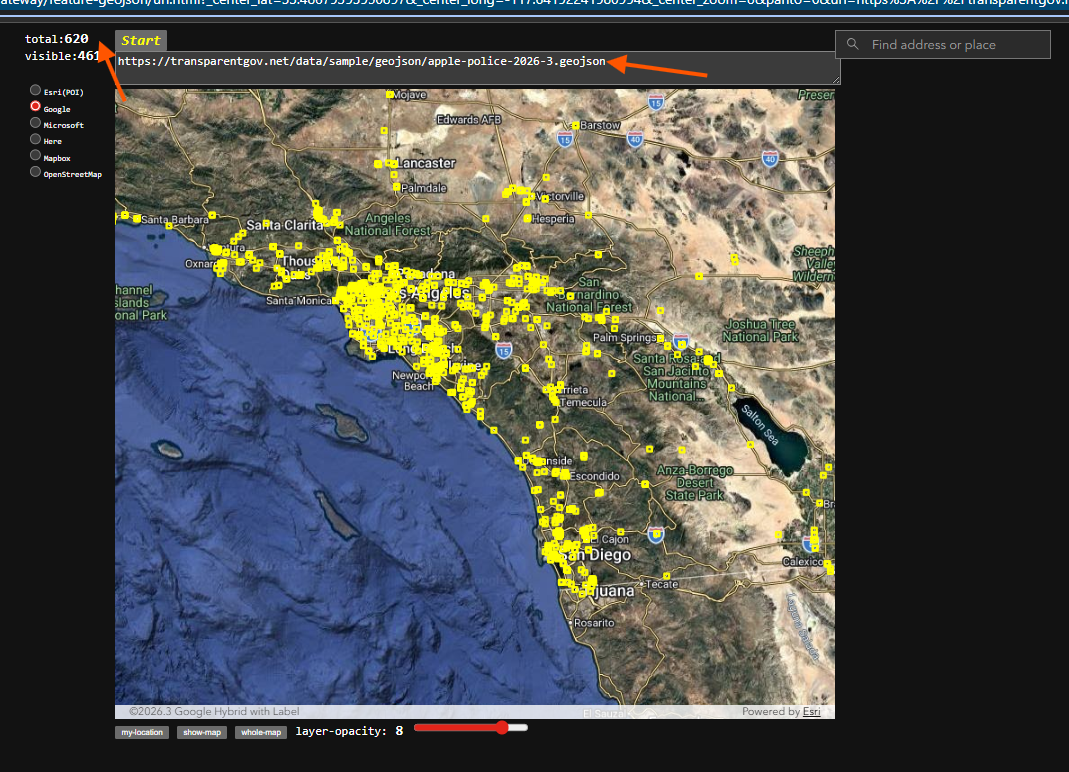
Task: Switch basemap to Microsoft
Action: 36,123
